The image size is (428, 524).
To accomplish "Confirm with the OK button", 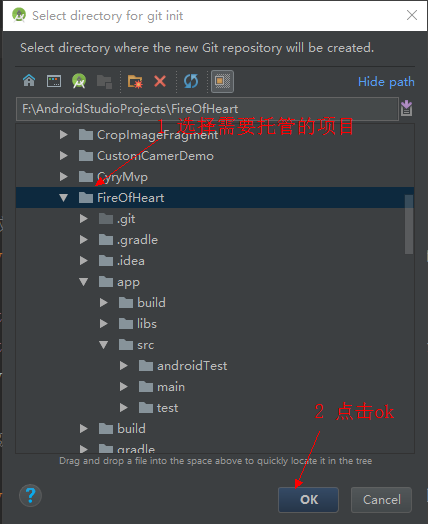I will 308,500.
